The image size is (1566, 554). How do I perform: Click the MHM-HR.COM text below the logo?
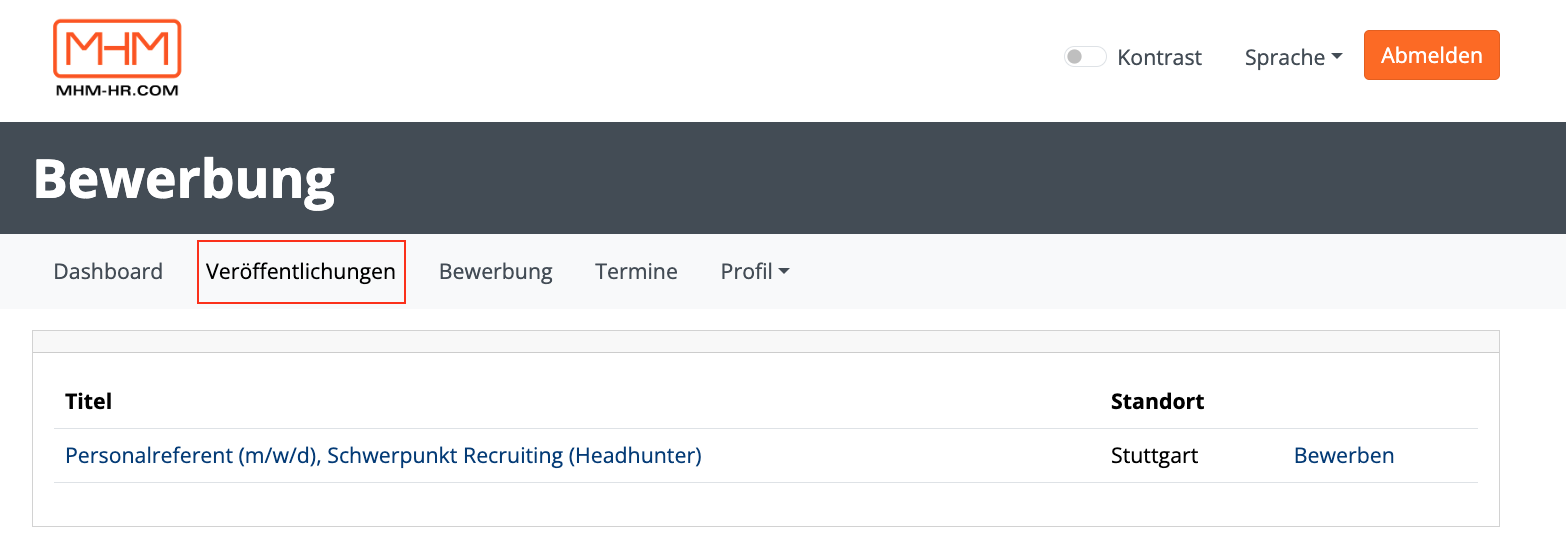117,89
